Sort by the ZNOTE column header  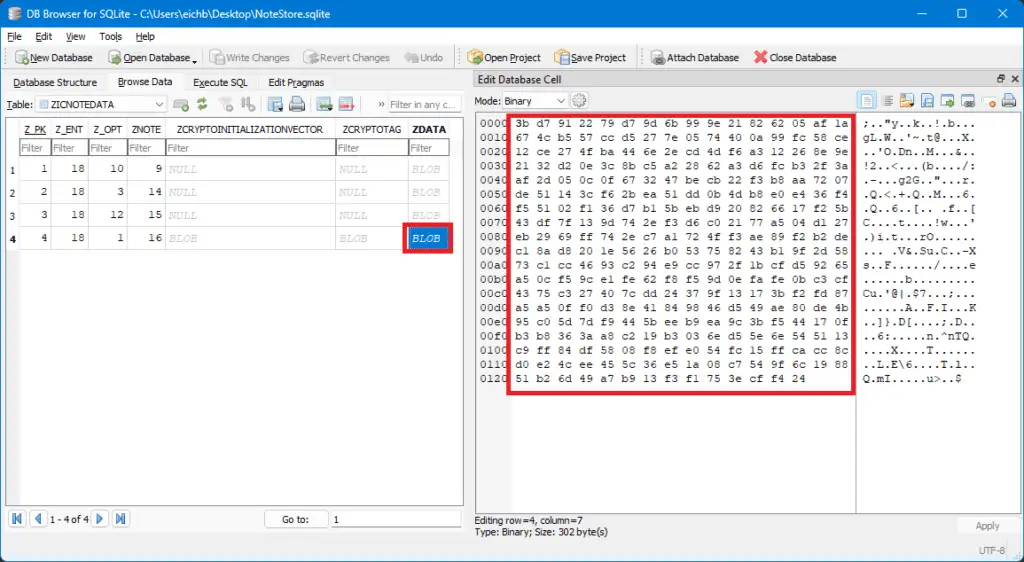point(146,129)
